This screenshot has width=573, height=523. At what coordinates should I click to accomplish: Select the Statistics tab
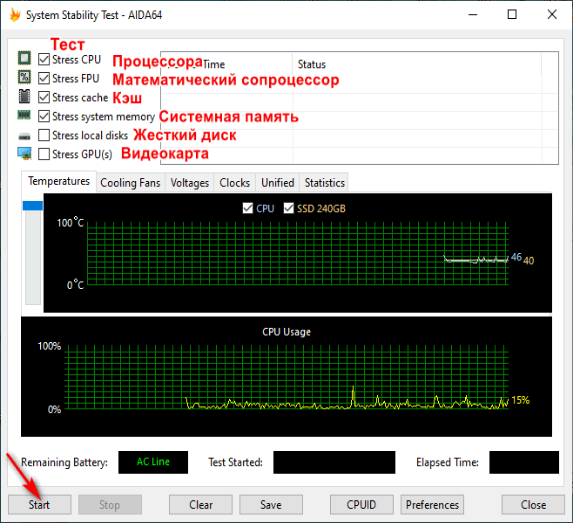(x=325, y=183)
